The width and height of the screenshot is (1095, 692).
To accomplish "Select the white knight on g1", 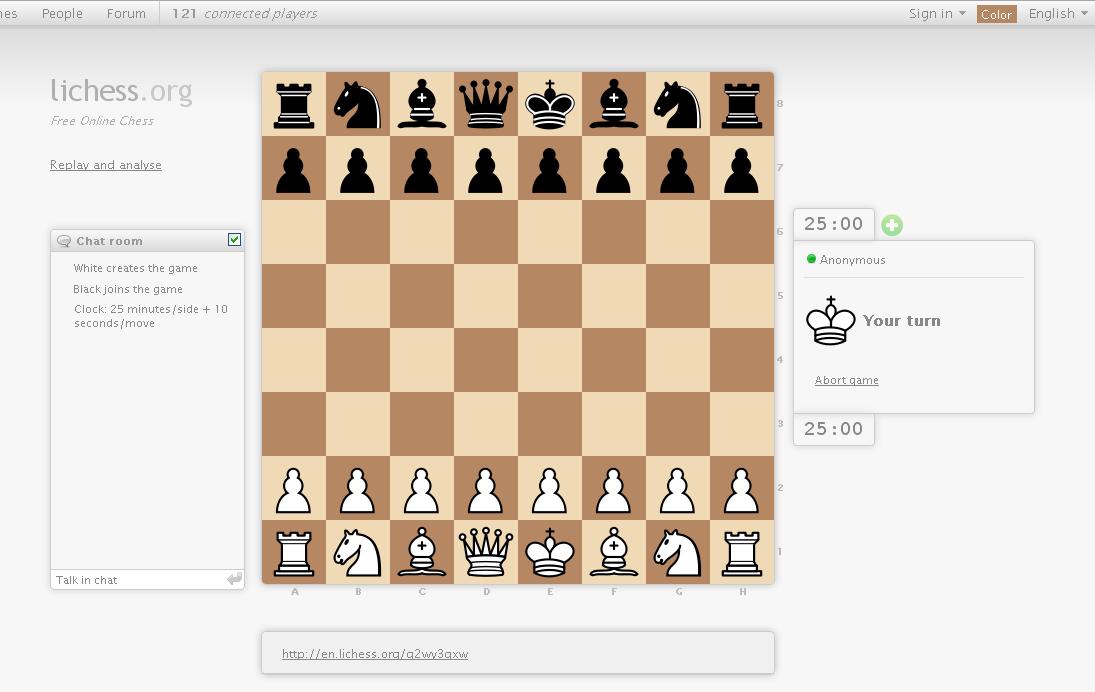I will pyautogui.click(x=678, y=552).
